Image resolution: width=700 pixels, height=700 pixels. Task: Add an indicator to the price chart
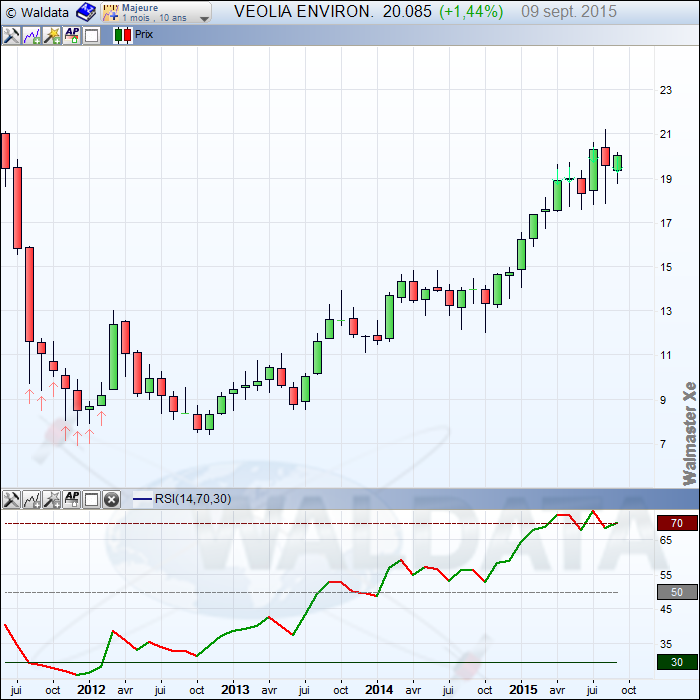pos(32,35)
